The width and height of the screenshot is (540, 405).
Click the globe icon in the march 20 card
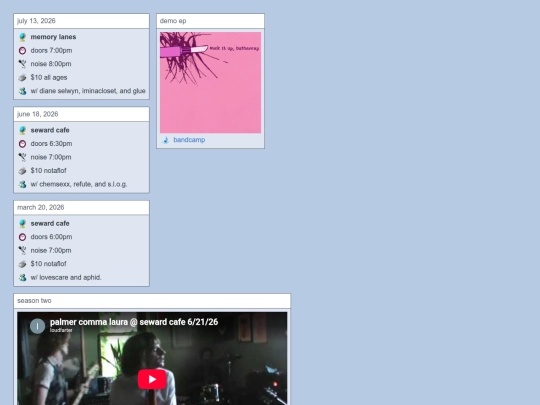click(22, 224)
